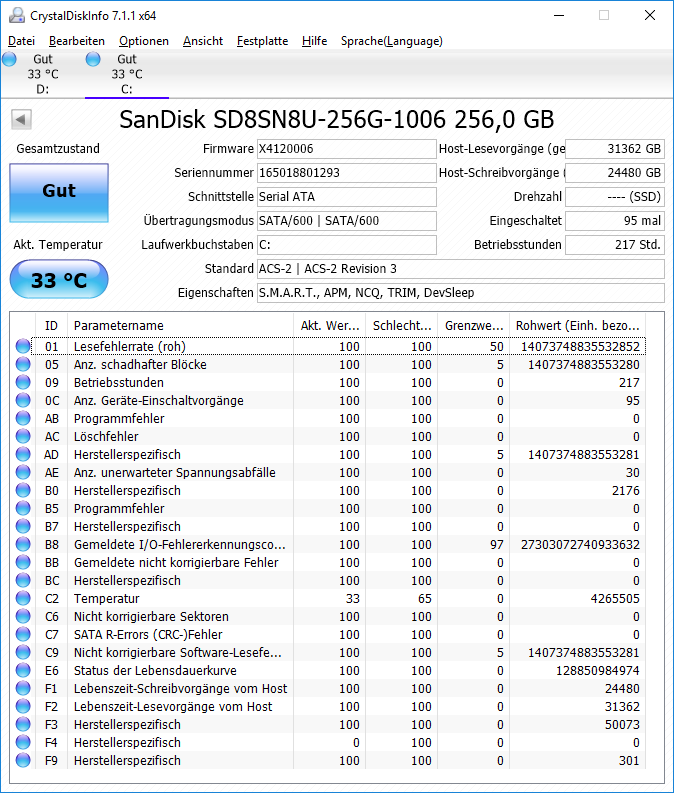Click the Host-Lesevorgänge value 31362 GB
674x793 pixels.
point(615,149)
